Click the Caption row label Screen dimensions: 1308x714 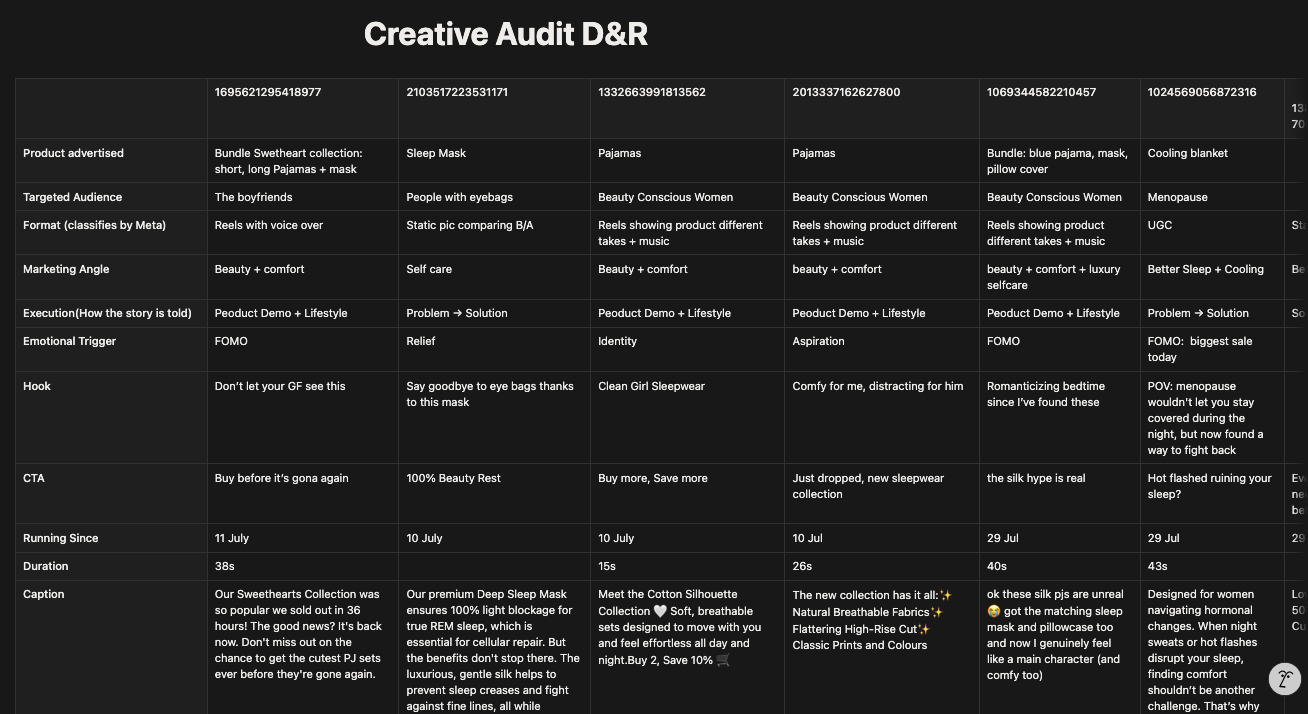click(43, 594)
